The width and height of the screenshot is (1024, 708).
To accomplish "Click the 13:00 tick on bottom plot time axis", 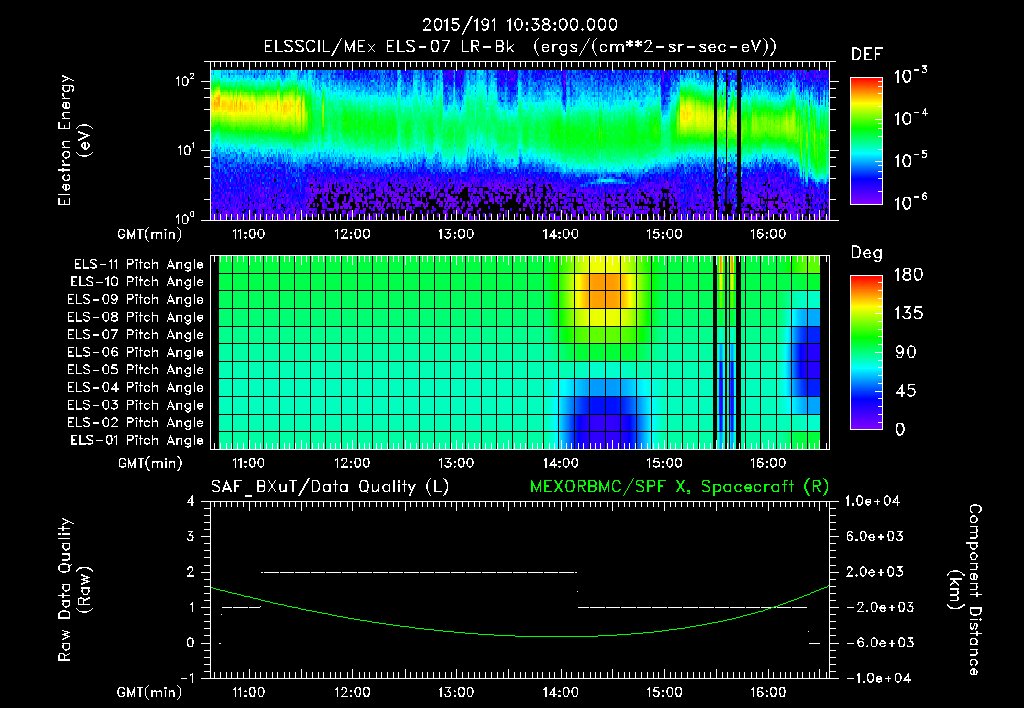I will point(456,692).
